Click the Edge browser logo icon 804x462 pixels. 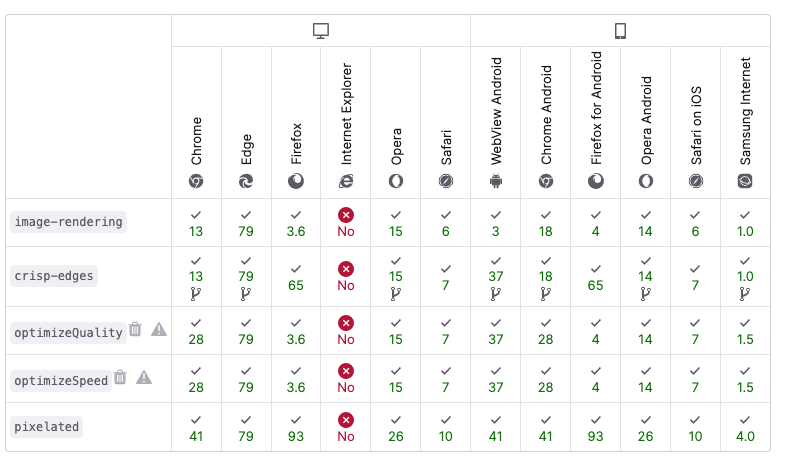tap(246, 181)
